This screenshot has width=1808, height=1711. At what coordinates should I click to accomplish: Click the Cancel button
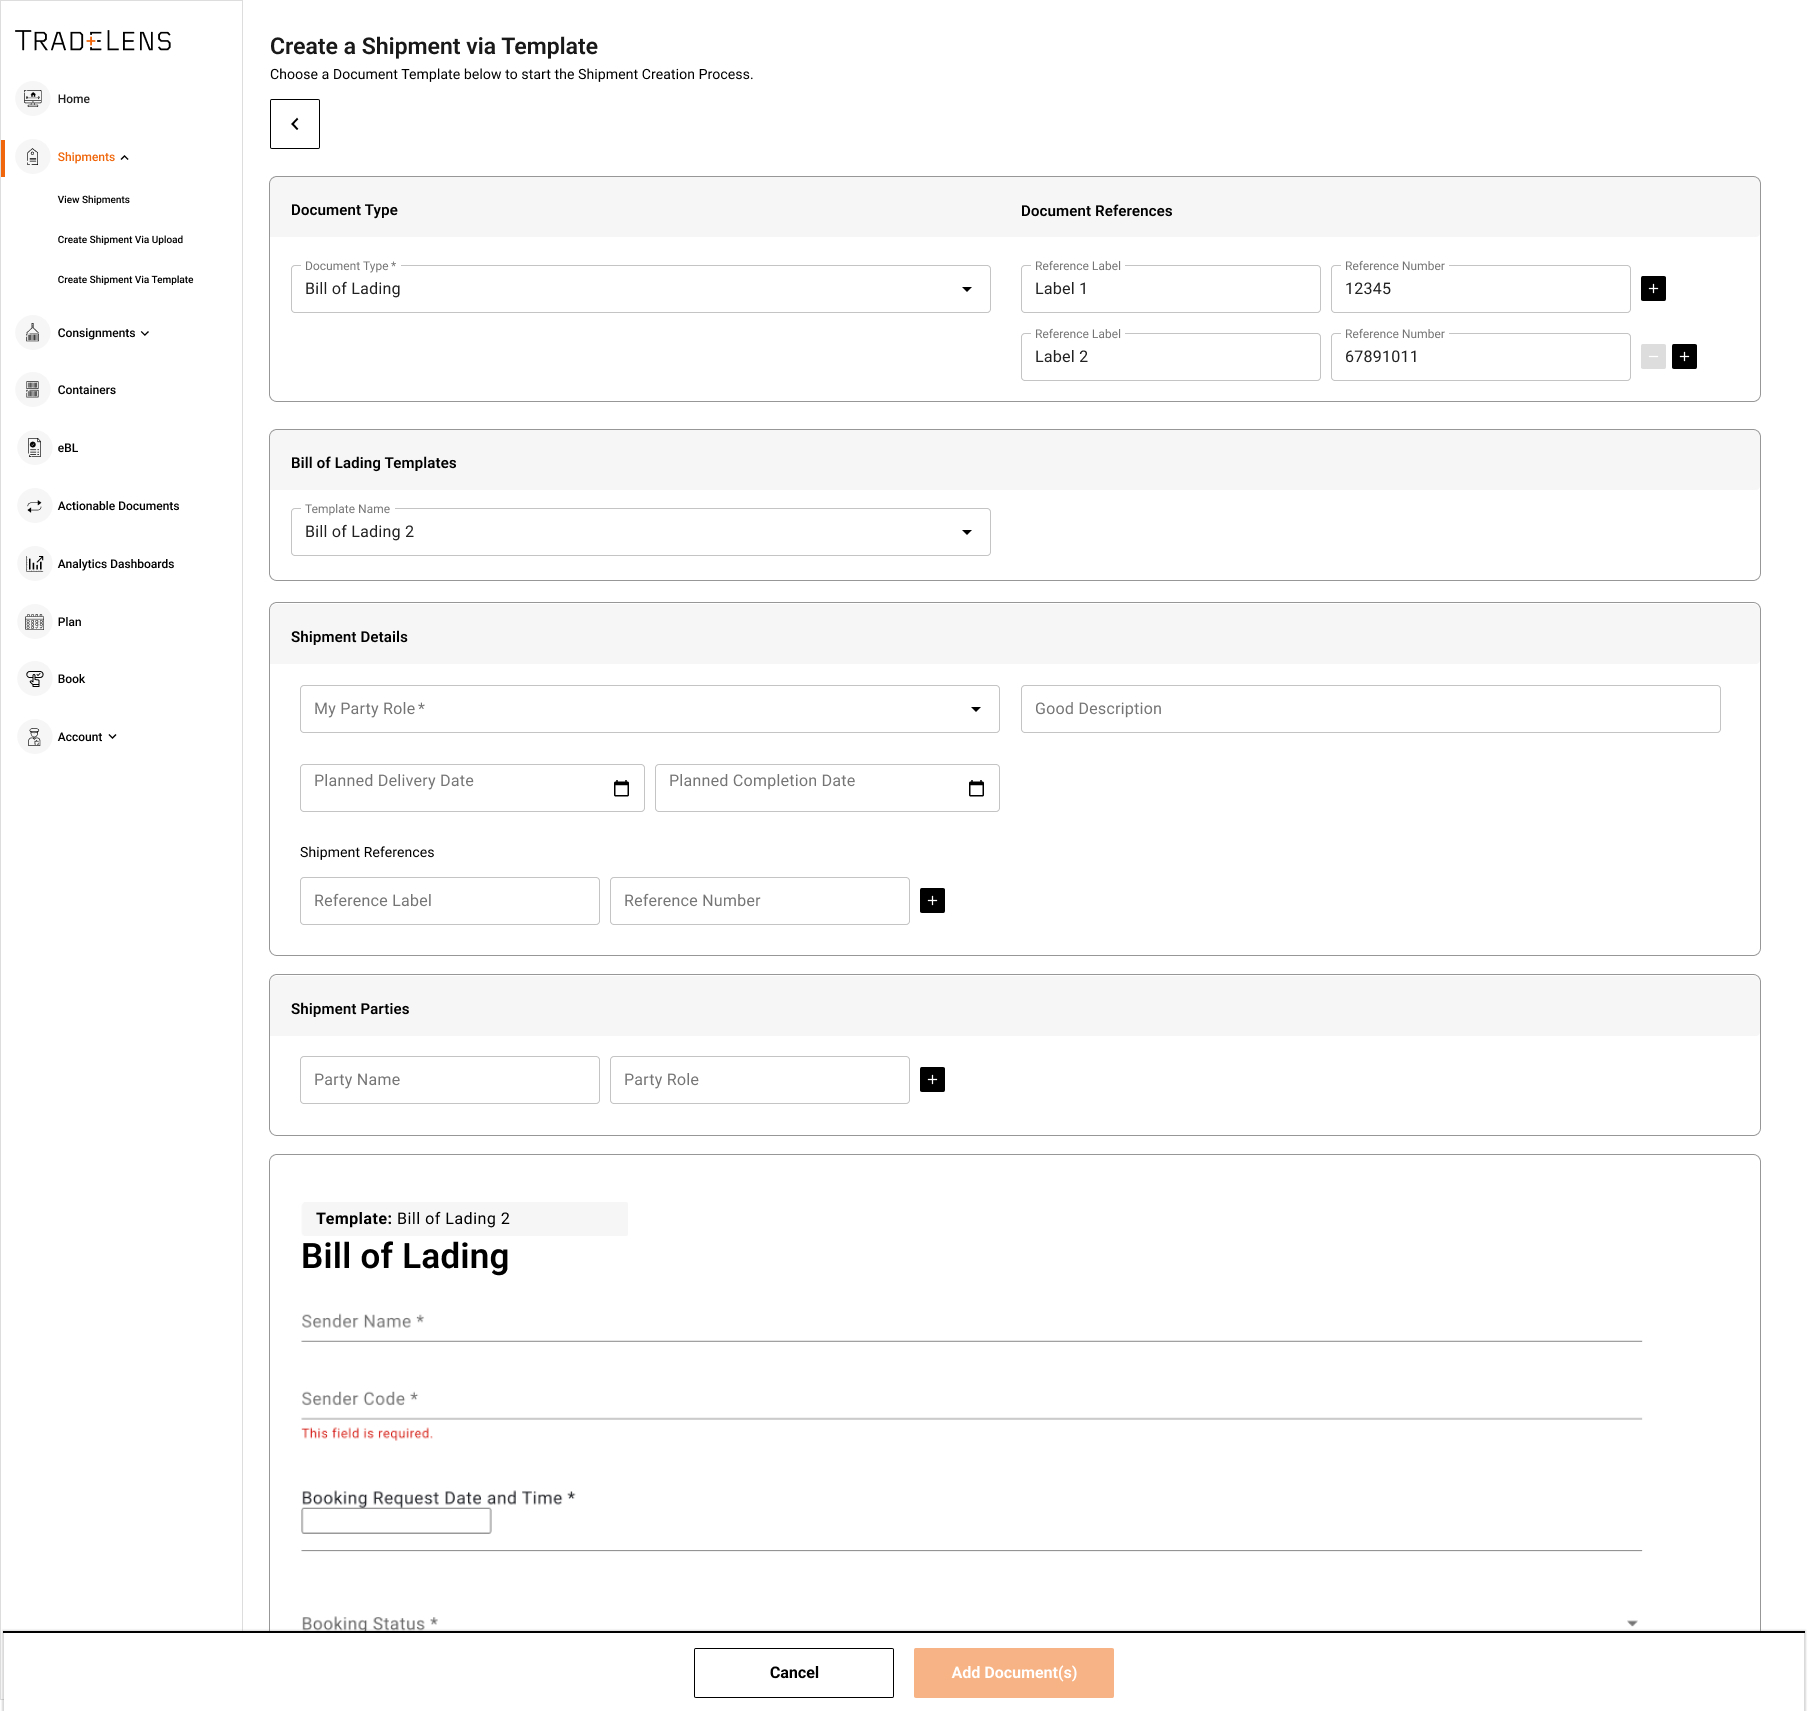click(793, 1673)
